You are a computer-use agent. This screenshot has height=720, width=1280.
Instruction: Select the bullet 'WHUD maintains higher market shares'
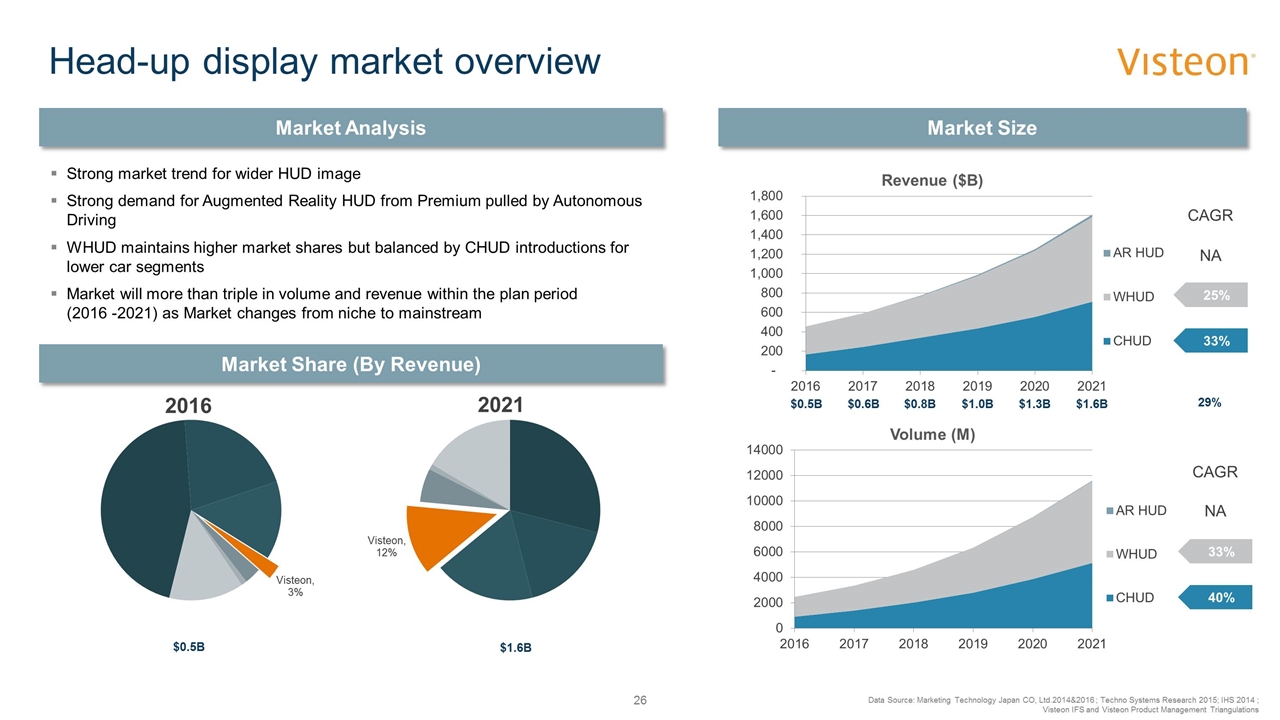[347, 257]
